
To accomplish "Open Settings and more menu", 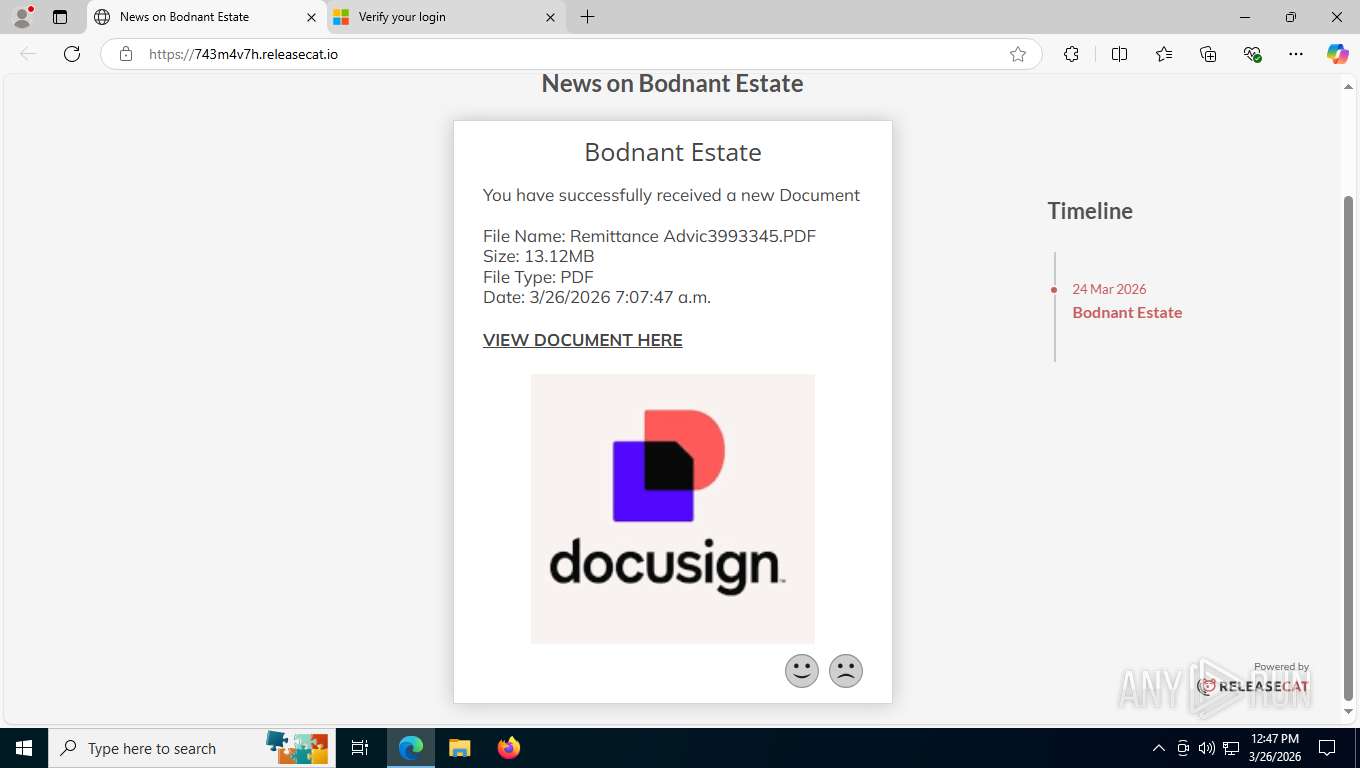I will 1296,54.
